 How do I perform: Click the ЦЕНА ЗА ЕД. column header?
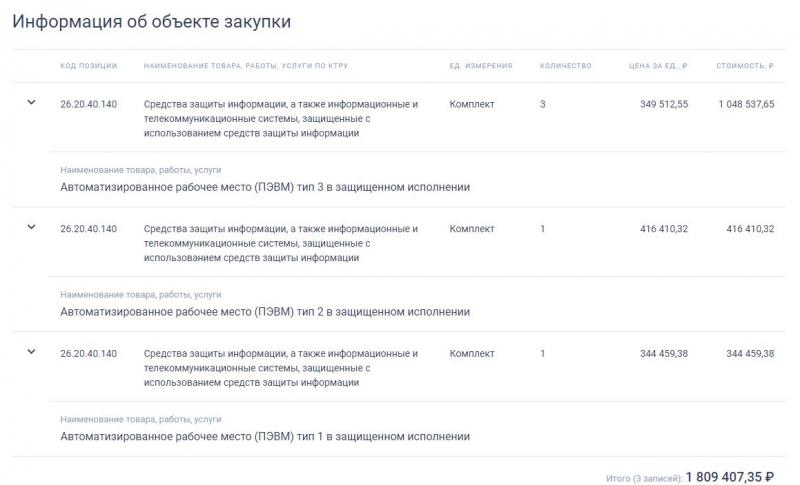[658, 66]
